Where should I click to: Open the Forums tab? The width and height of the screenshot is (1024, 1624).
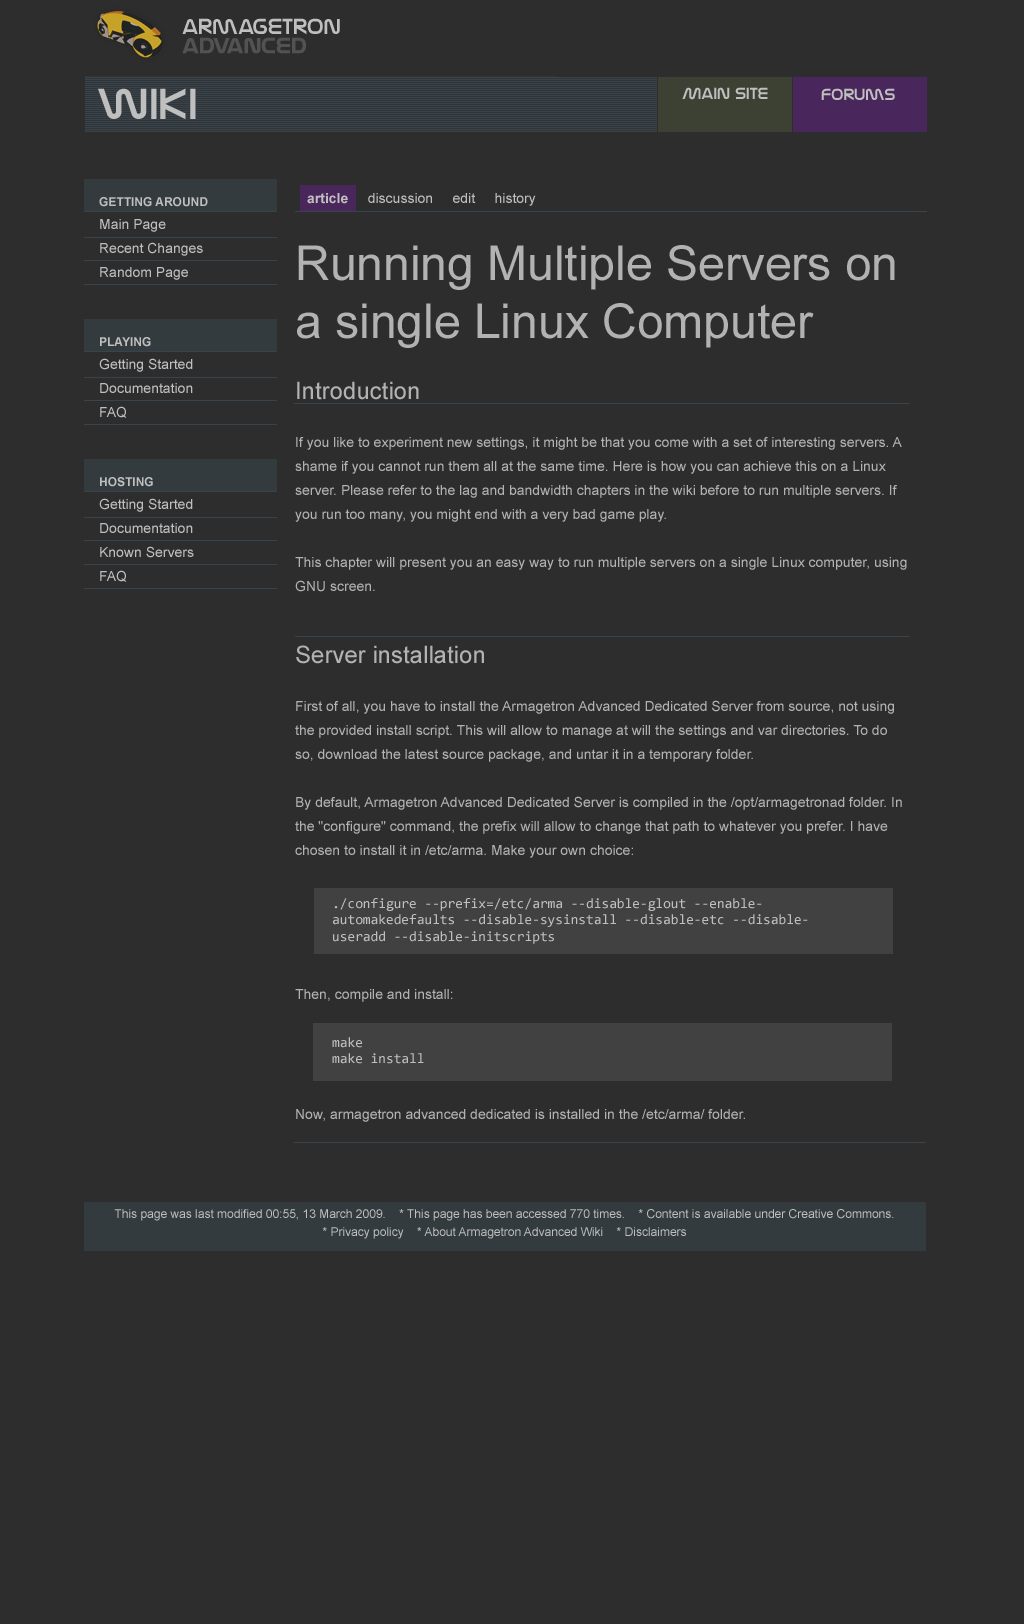pos(858,95)
